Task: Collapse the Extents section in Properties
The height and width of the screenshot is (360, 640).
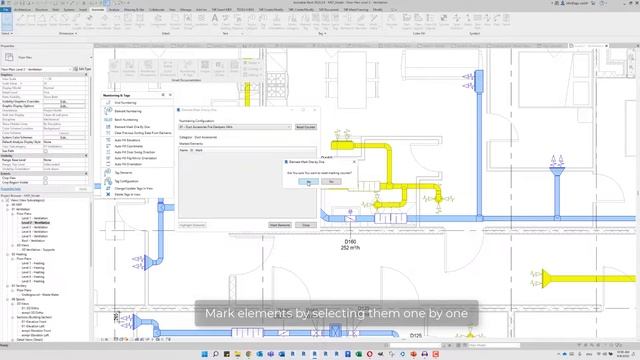Action: pyautogui.click(x=86, y=173)
